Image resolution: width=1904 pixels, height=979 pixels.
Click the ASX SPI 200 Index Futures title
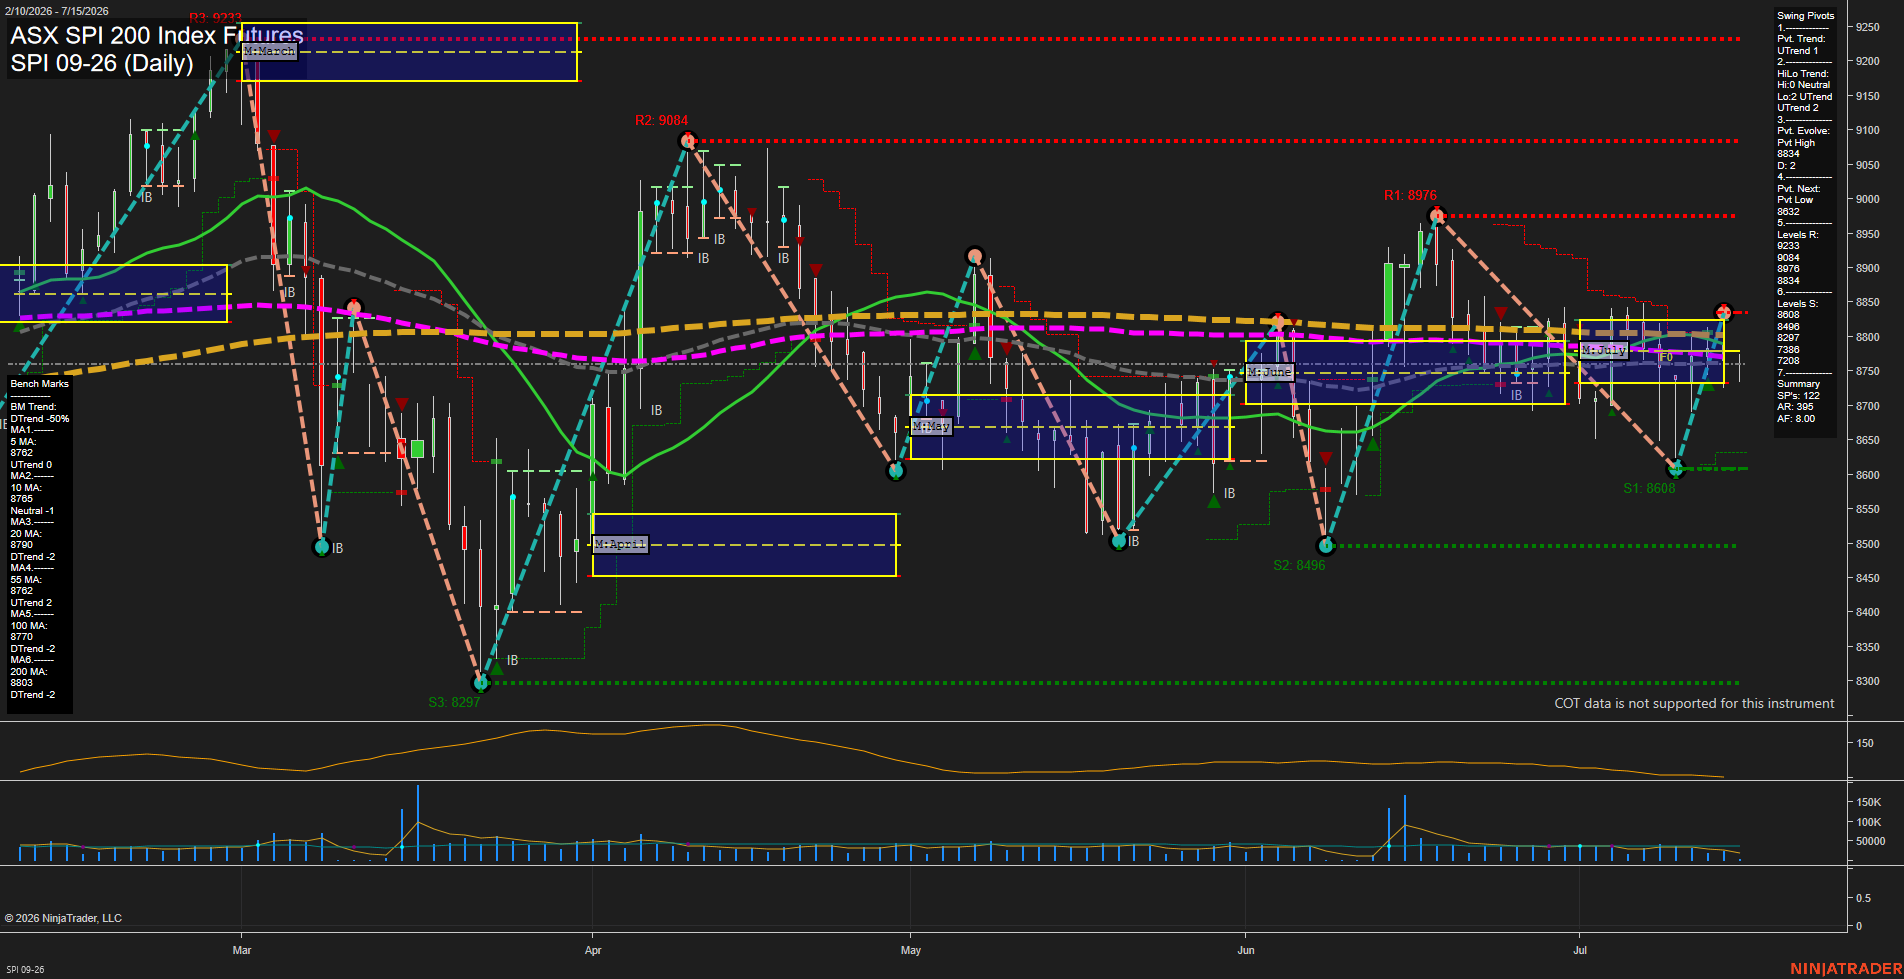pos(157,35)
